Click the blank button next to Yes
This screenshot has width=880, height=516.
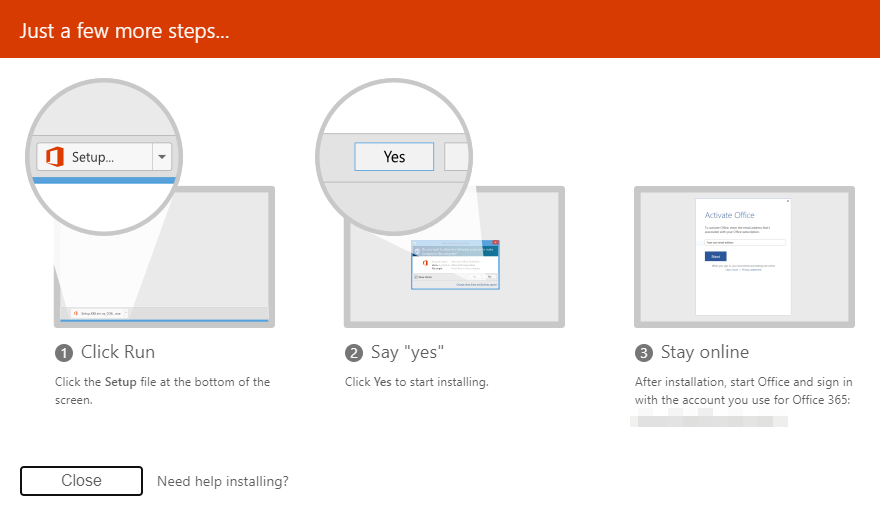point(456,157)
